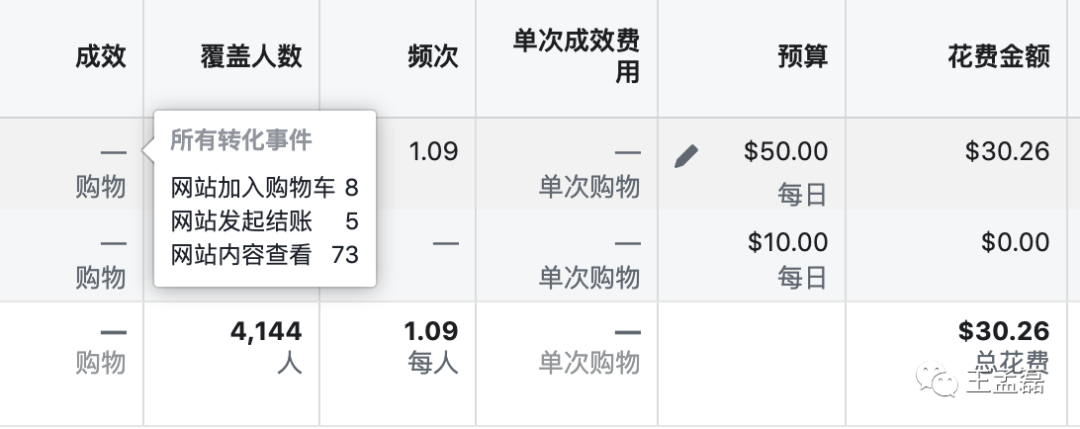Click the total $30.26 总花费 cell
The image size is (1080, 429).
(x=1004, y=346)
